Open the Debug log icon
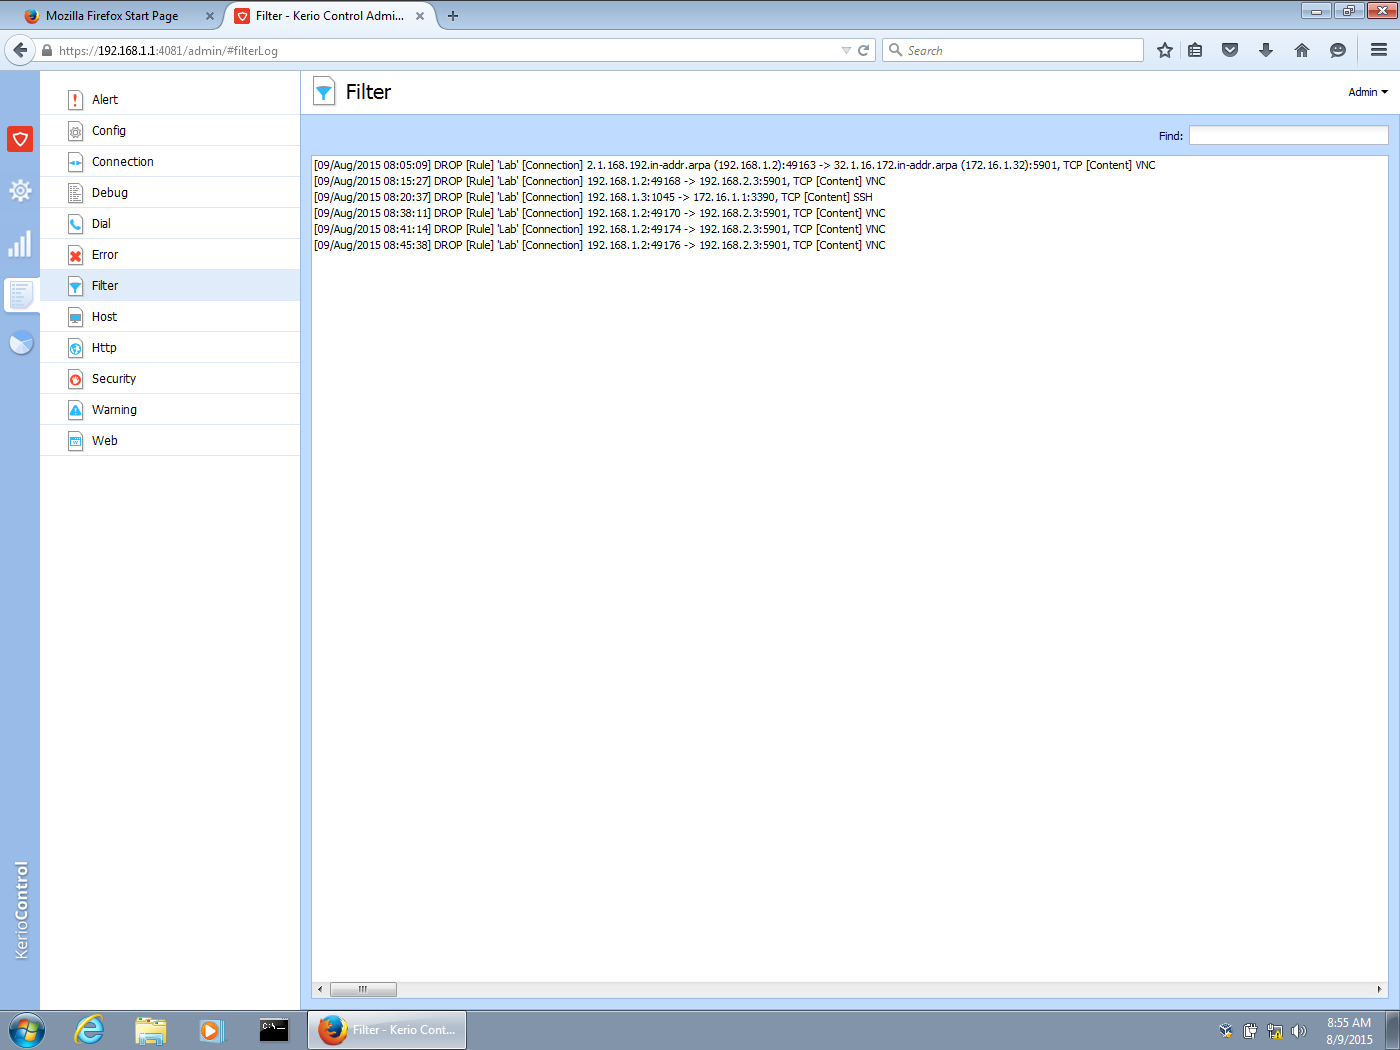Screen dimensions: 1400x1050 pyautogui.click(x=75, y=193)
